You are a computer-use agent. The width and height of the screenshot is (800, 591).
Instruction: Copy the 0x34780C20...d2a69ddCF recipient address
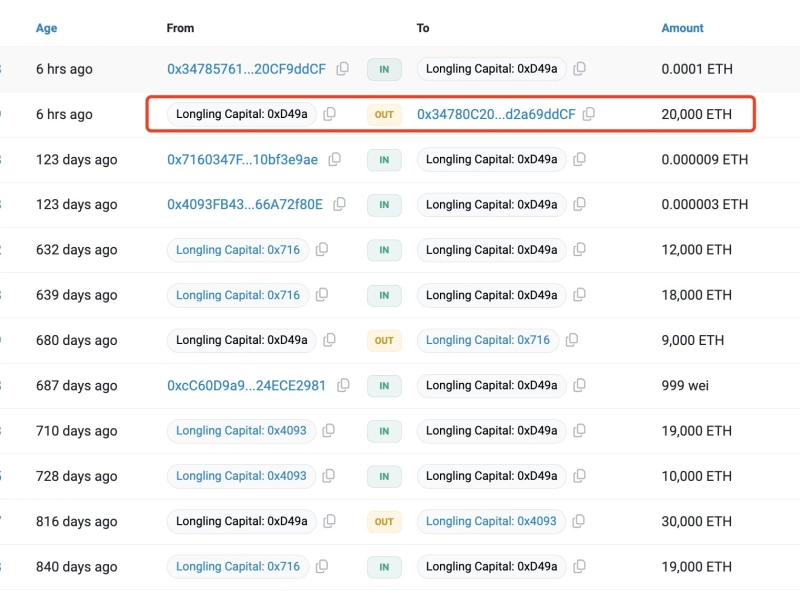589,114
